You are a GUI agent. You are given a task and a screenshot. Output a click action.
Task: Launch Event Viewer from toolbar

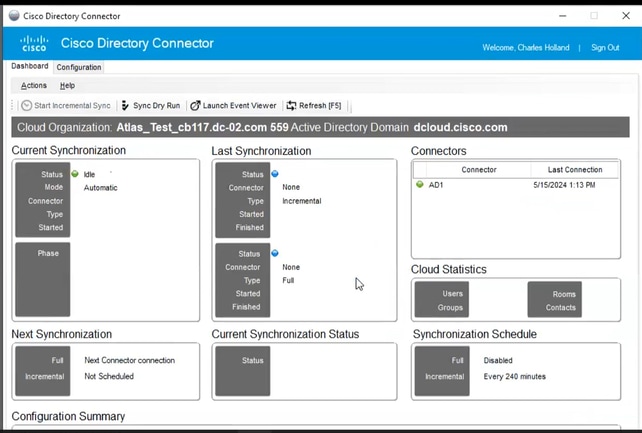240,106
